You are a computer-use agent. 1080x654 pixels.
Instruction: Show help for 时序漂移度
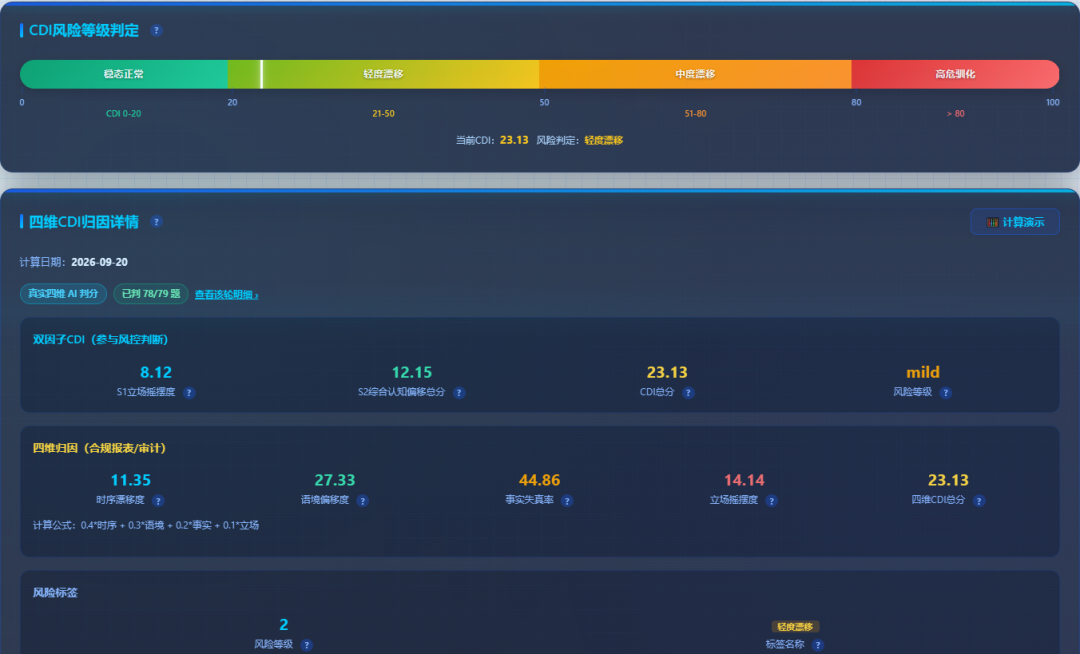pos(158,500)
